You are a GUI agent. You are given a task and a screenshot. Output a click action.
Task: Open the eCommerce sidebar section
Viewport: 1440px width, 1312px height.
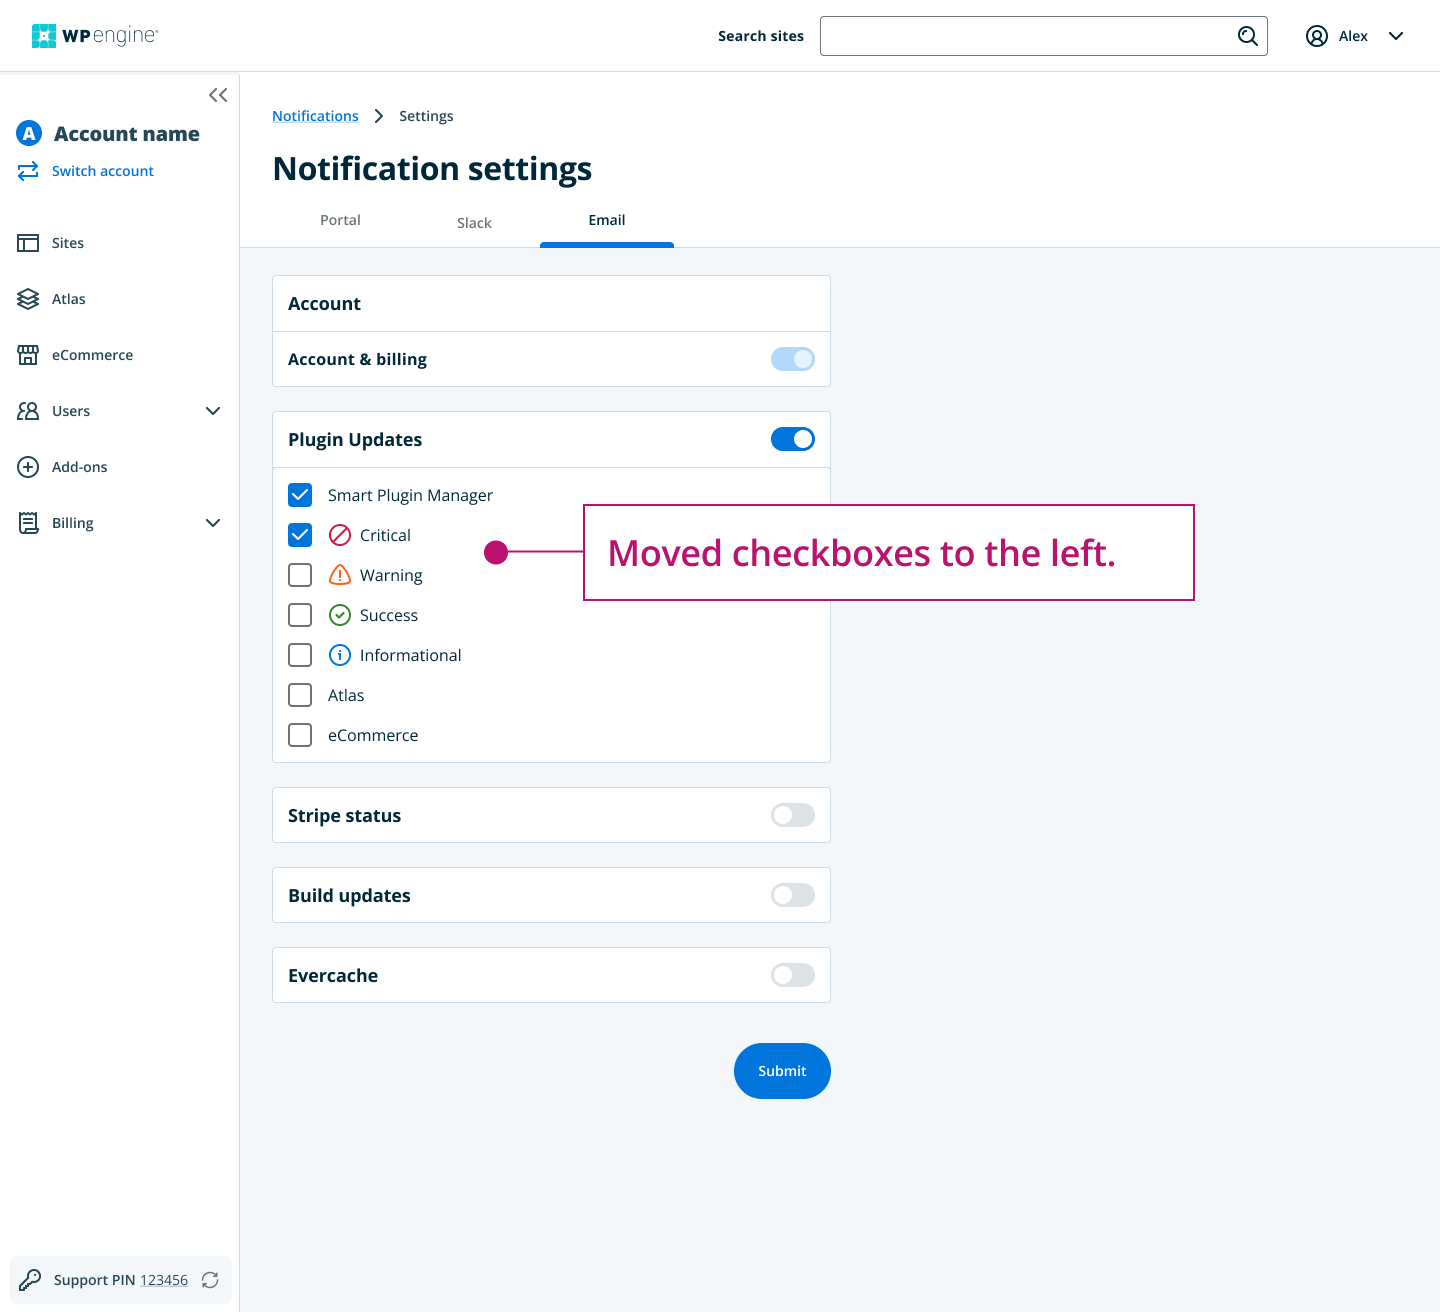click(x=28, y=354)
